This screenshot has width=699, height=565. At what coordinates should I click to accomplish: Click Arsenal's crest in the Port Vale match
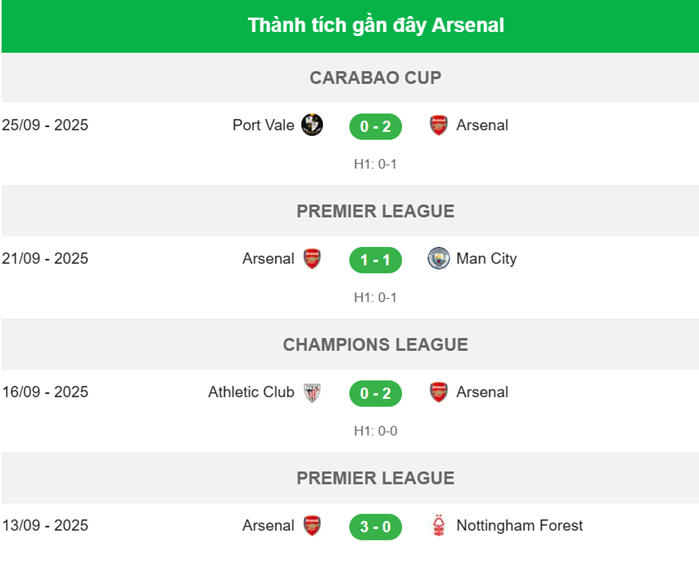438,125
